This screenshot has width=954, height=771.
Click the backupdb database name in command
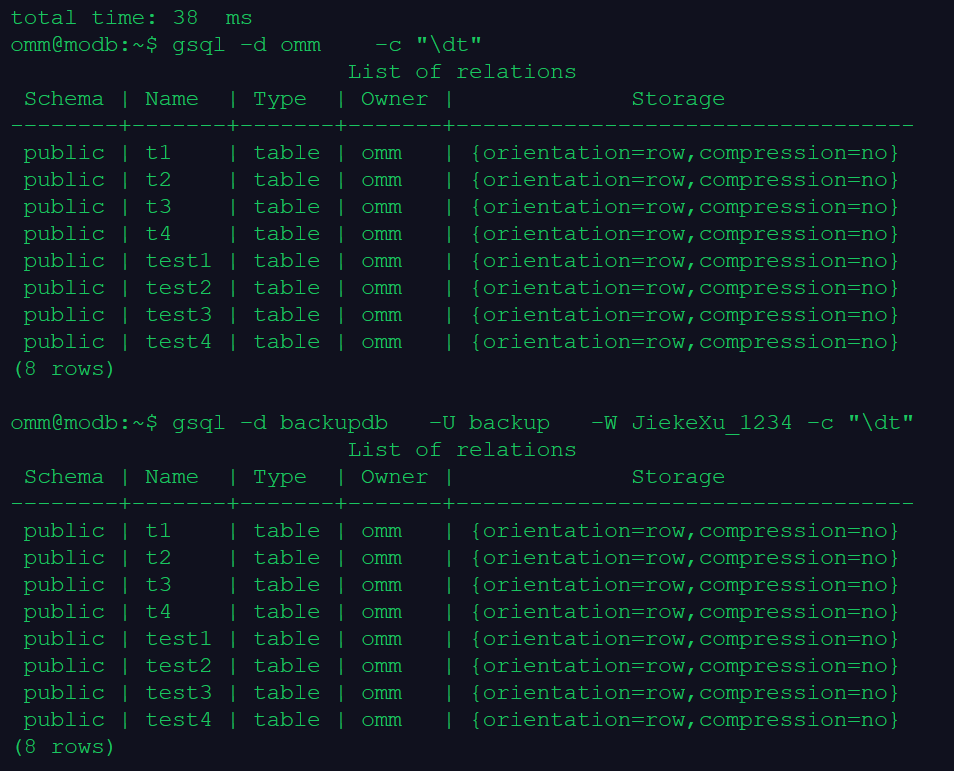pyautogui.click(x=333, y=423)
